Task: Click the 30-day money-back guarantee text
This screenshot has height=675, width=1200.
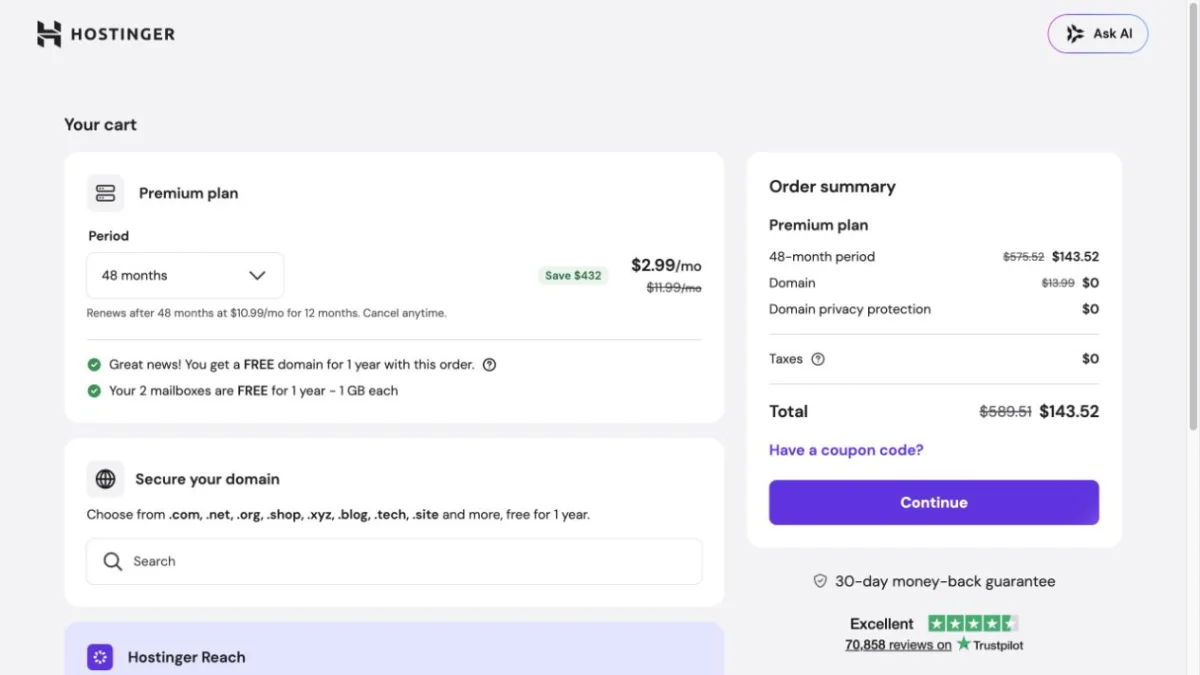Action: point(945,581)
